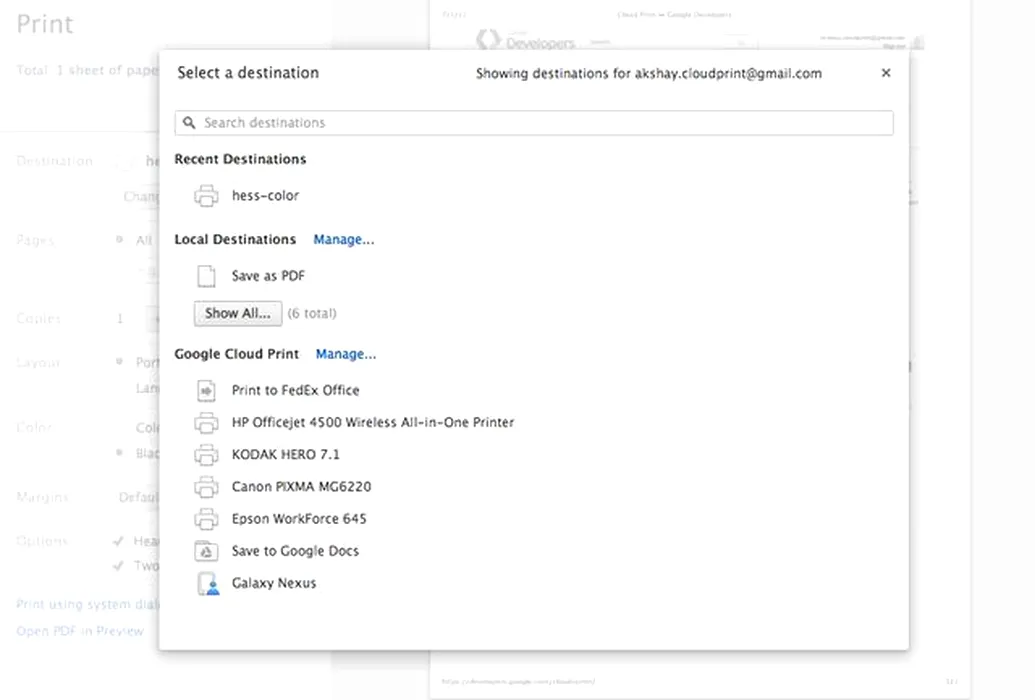Image resolution: width=1035 pixels, height=700 pixels.
Task: Toggle Two-sided checkbox in Print panel
Action: coord(119,566)
